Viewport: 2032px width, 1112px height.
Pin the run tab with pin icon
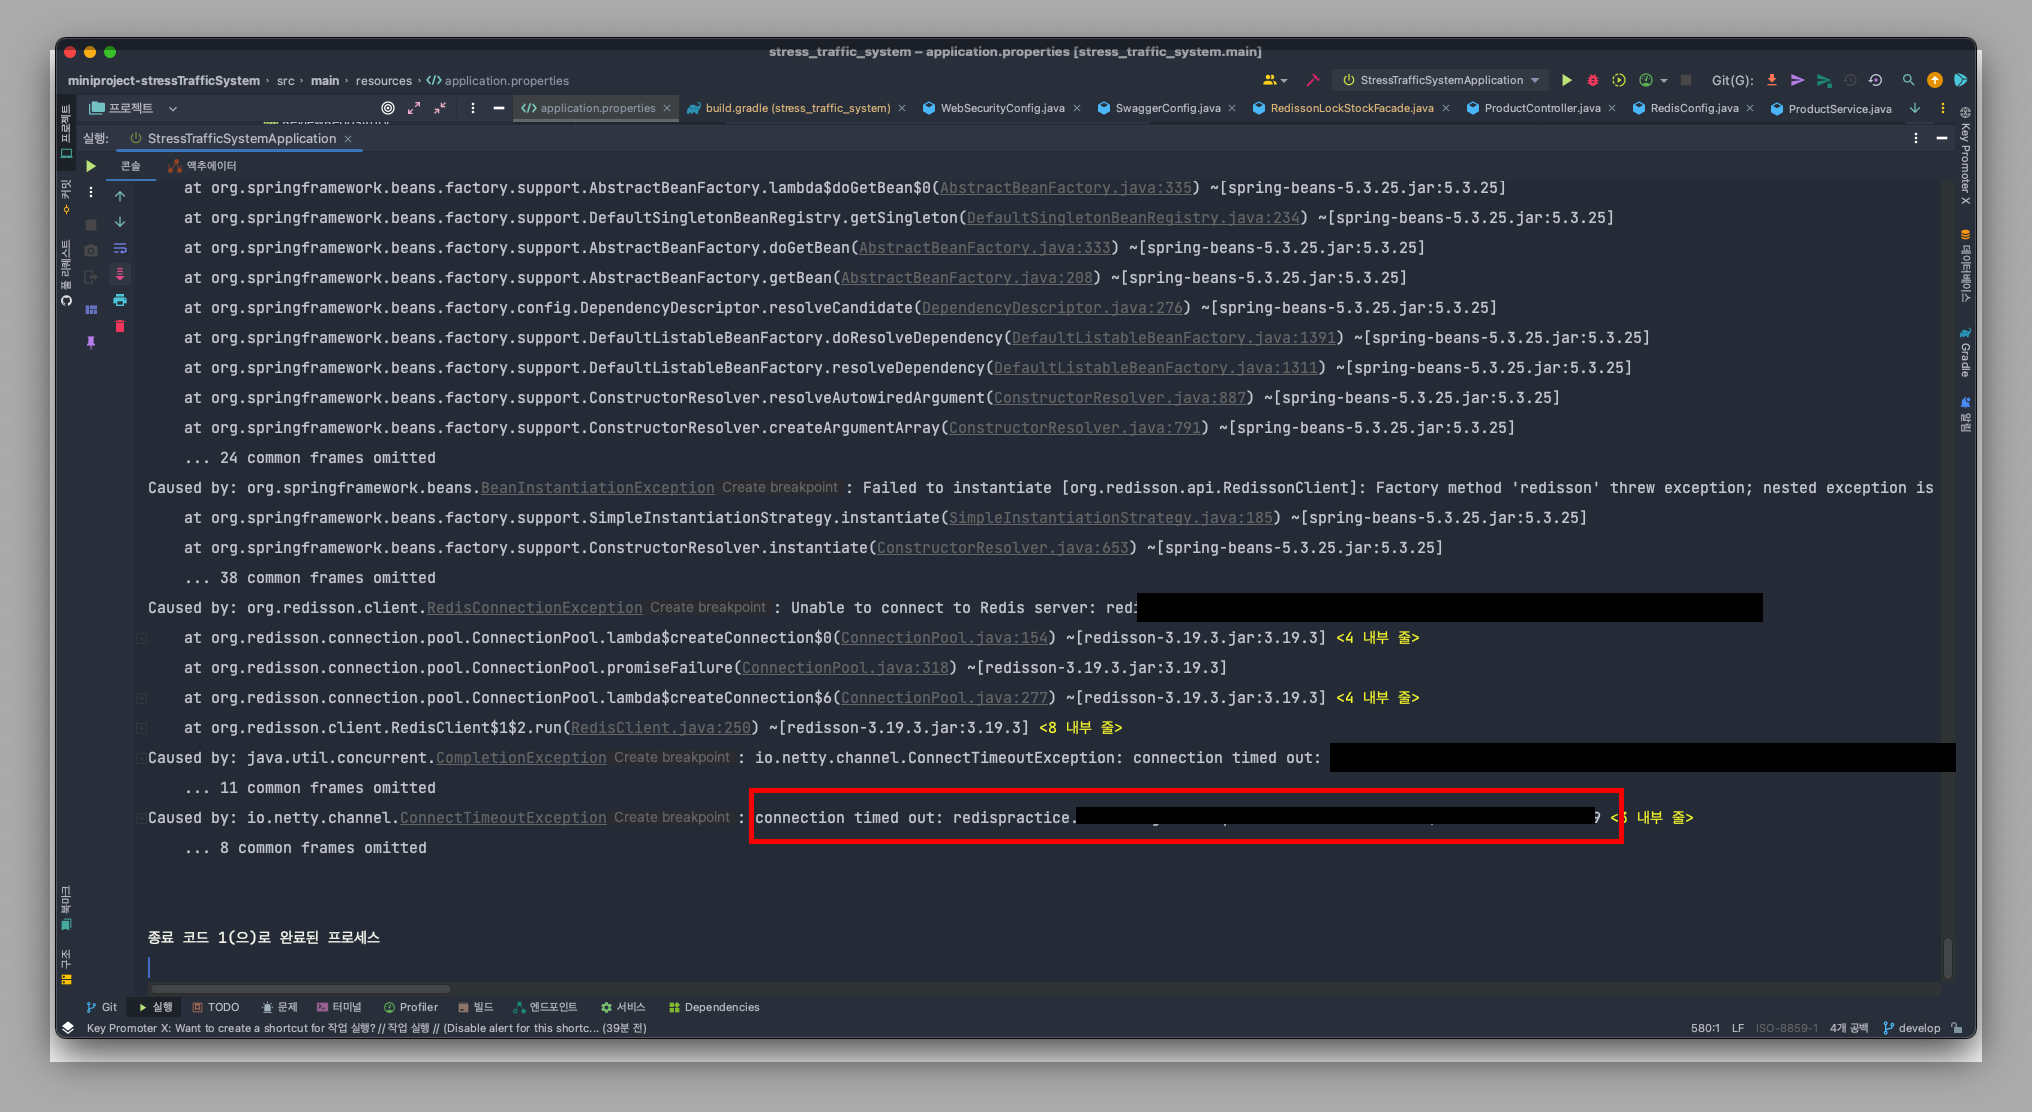pos(91,342)
